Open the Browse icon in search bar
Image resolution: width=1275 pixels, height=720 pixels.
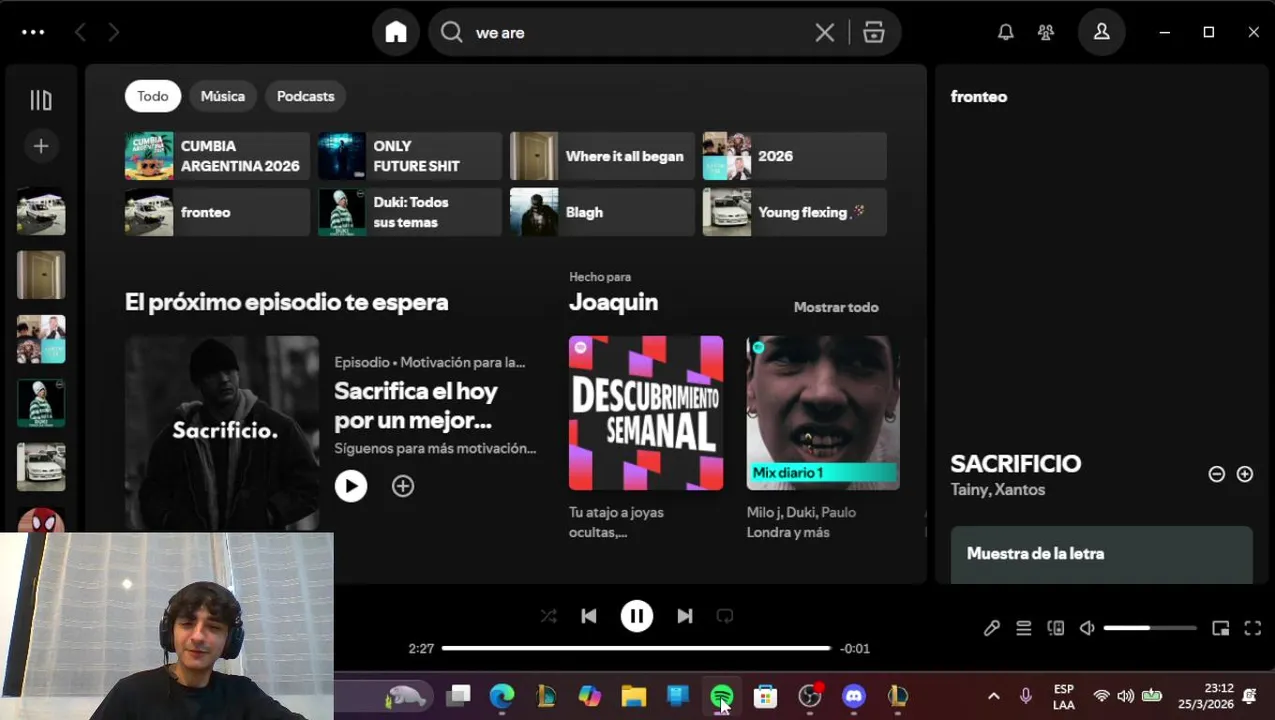click(x=874, y=33)
